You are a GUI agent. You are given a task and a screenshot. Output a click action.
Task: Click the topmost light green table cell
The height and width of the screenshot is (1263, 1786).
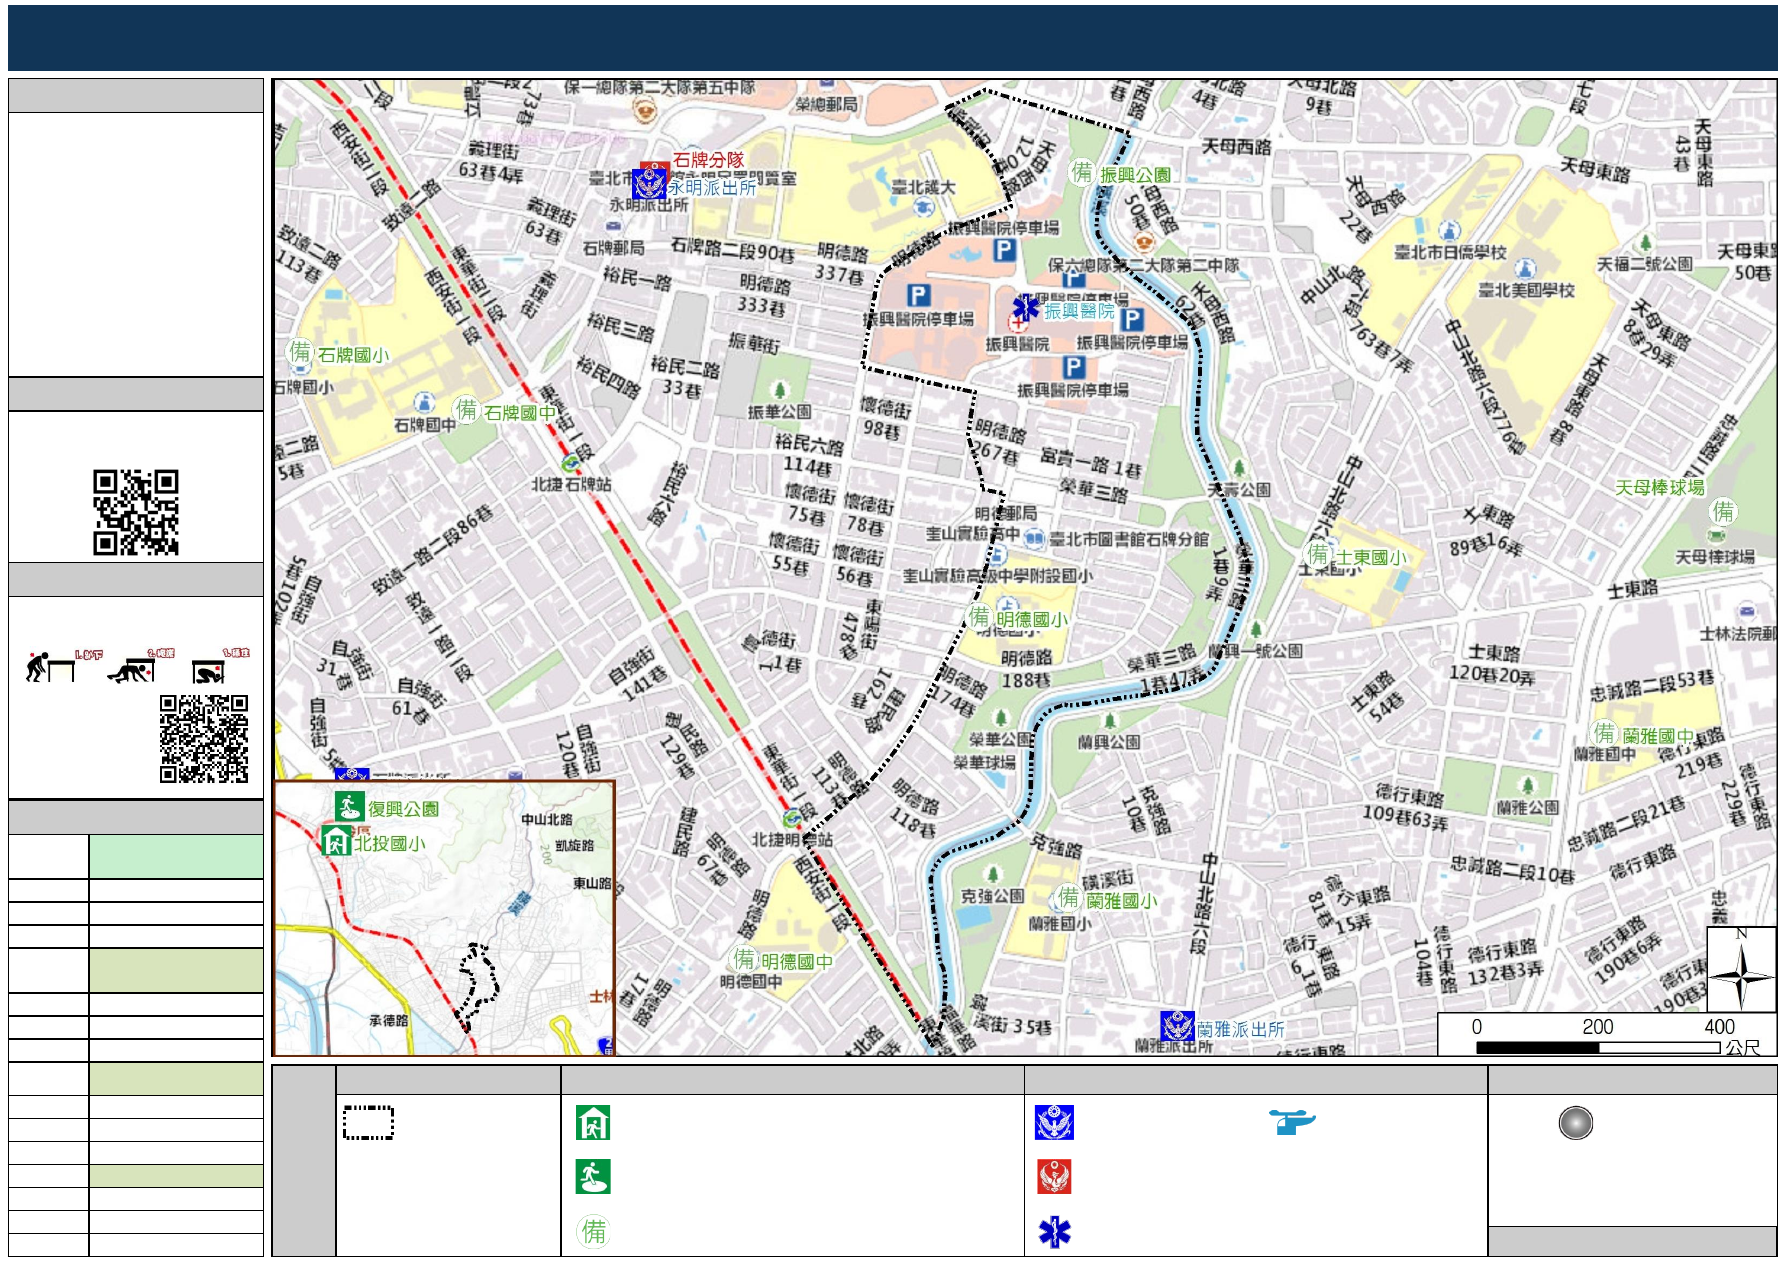pyautogui.click(x=176, y=857)
